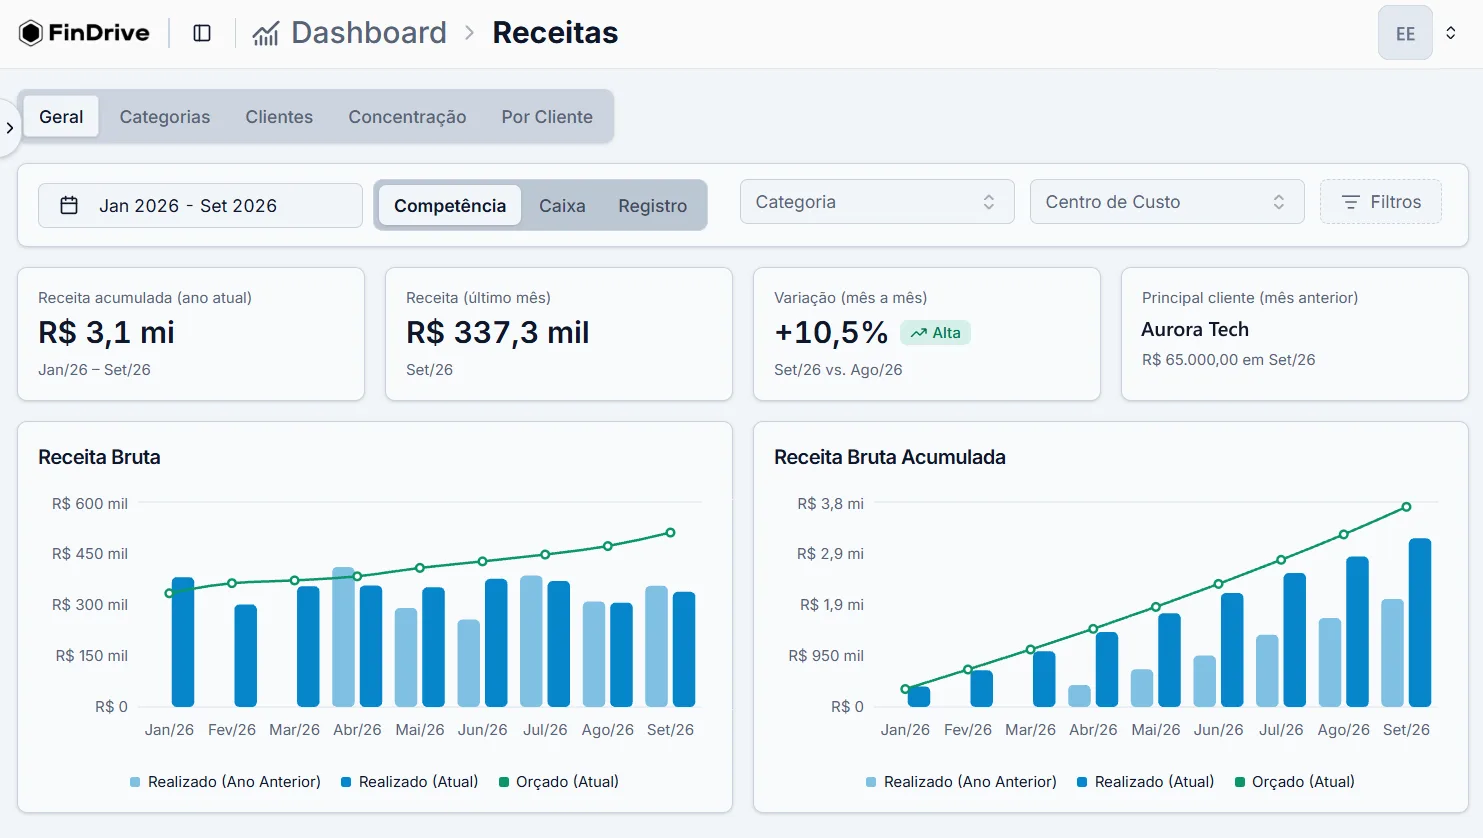The image size is (1483, 838).
Task: Toggle Orçado (Atual) legend in Receita Bruta Acumulada
Action: (1294, 782)
